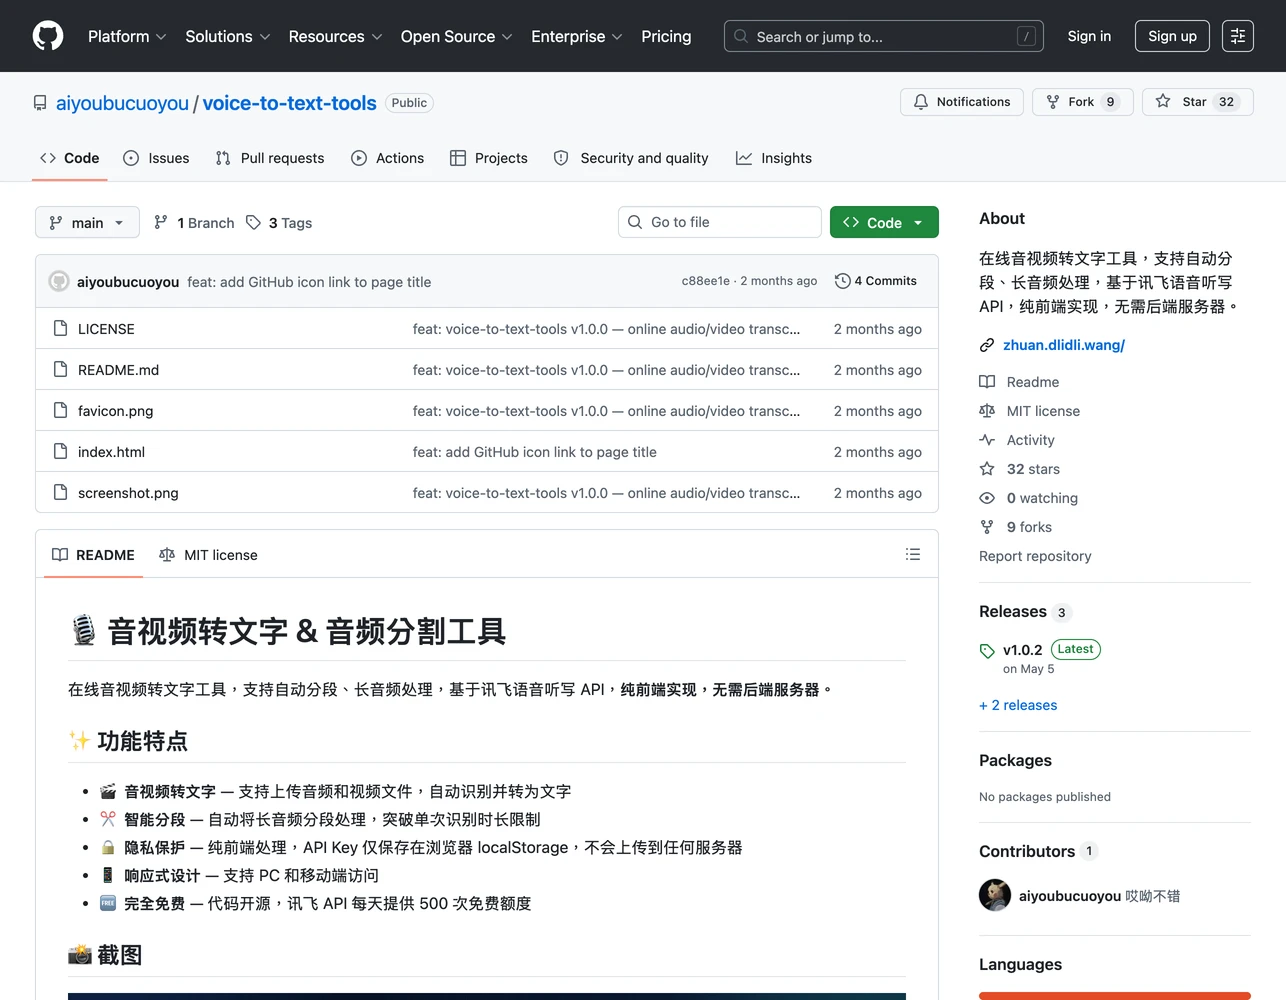Open the voice-to-text-tools repository link
The height and width of the screenshot is (1000, 1286).
(289, 103)
